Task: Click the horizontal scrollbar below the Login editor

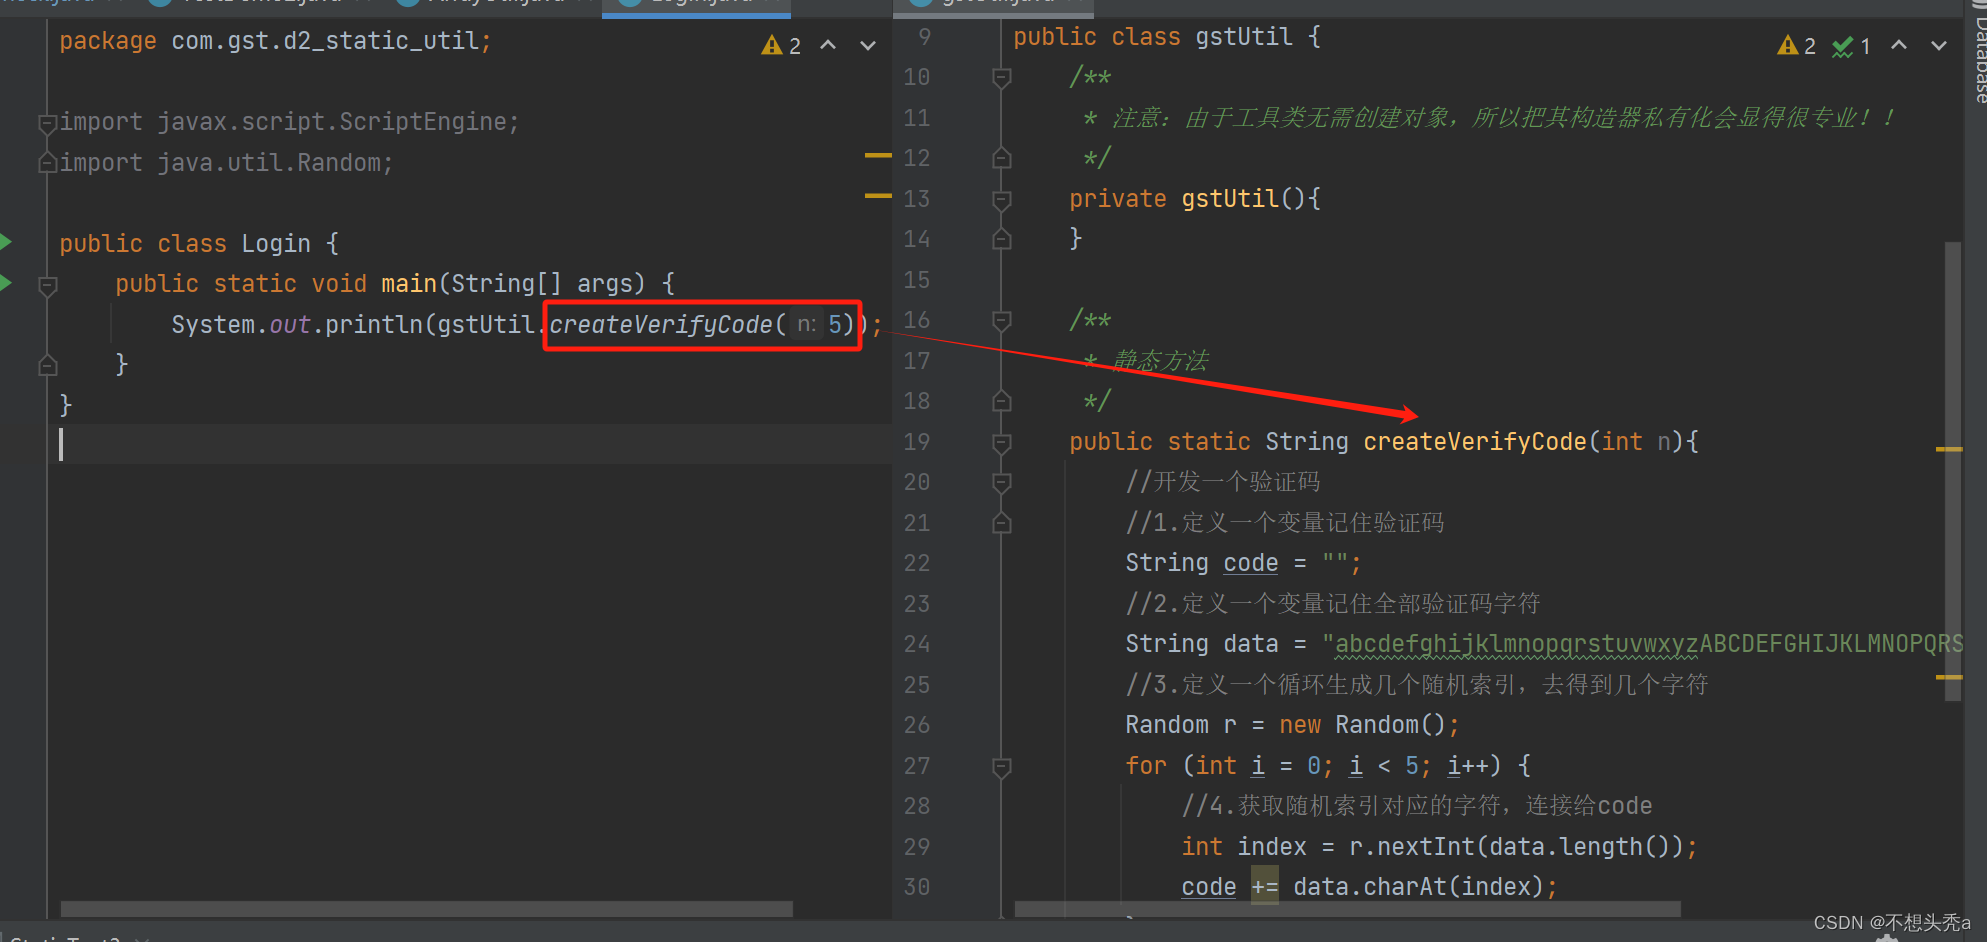Action: pyautogui.click(x=425, y=909)
